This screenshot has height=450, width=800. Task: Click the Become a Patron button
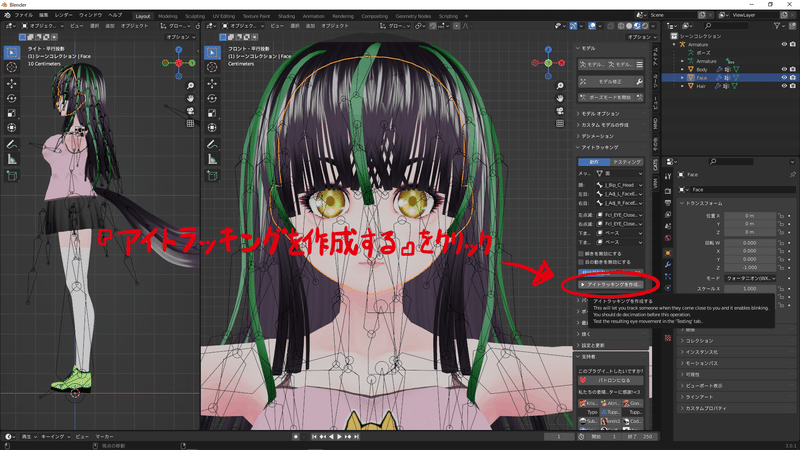611,381
